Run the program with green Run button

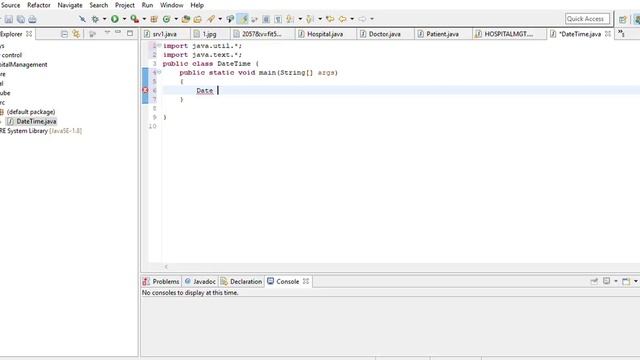pos(115,19)
